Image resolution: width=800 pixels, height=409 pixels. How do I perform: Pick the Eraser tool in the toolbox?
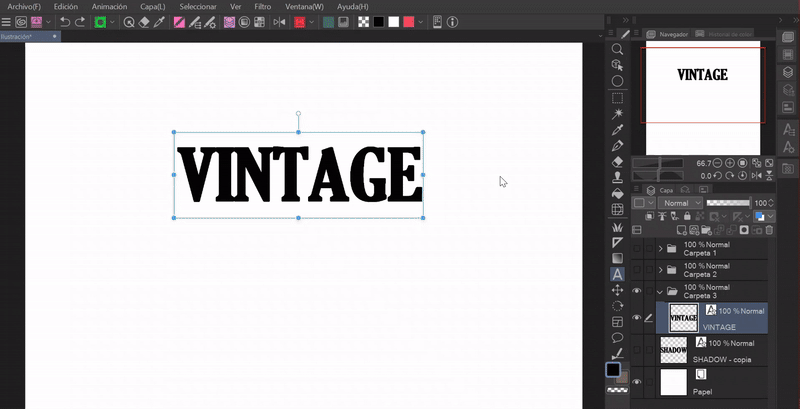pos(617,161)
